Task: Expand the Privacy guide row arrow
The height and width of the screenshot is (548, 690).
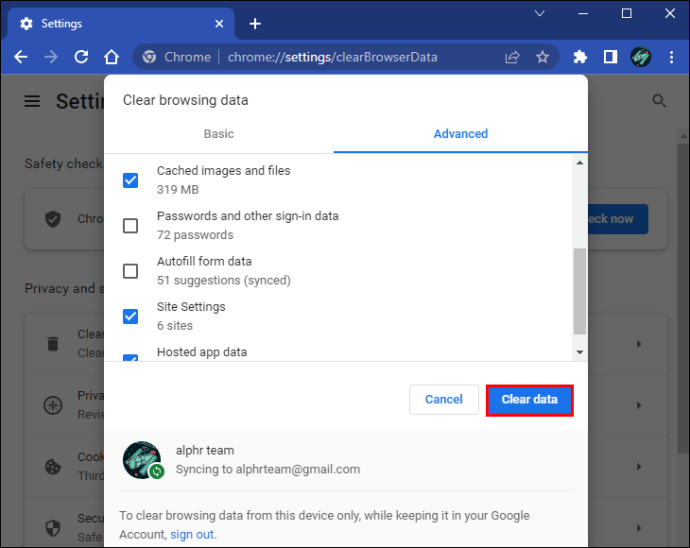Action: coord(639,405)
